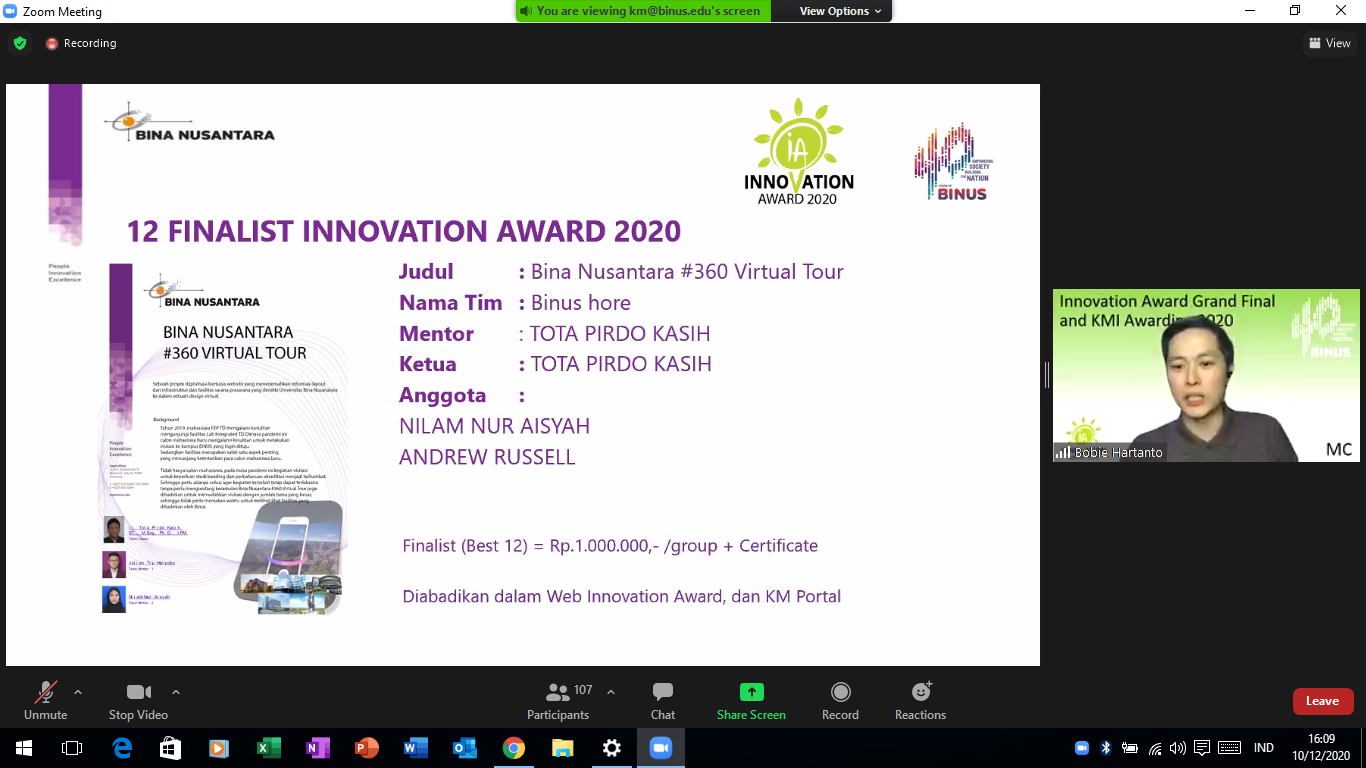Turn off camera with Stop Video
1366x768 pixels.
coord(138,701)
